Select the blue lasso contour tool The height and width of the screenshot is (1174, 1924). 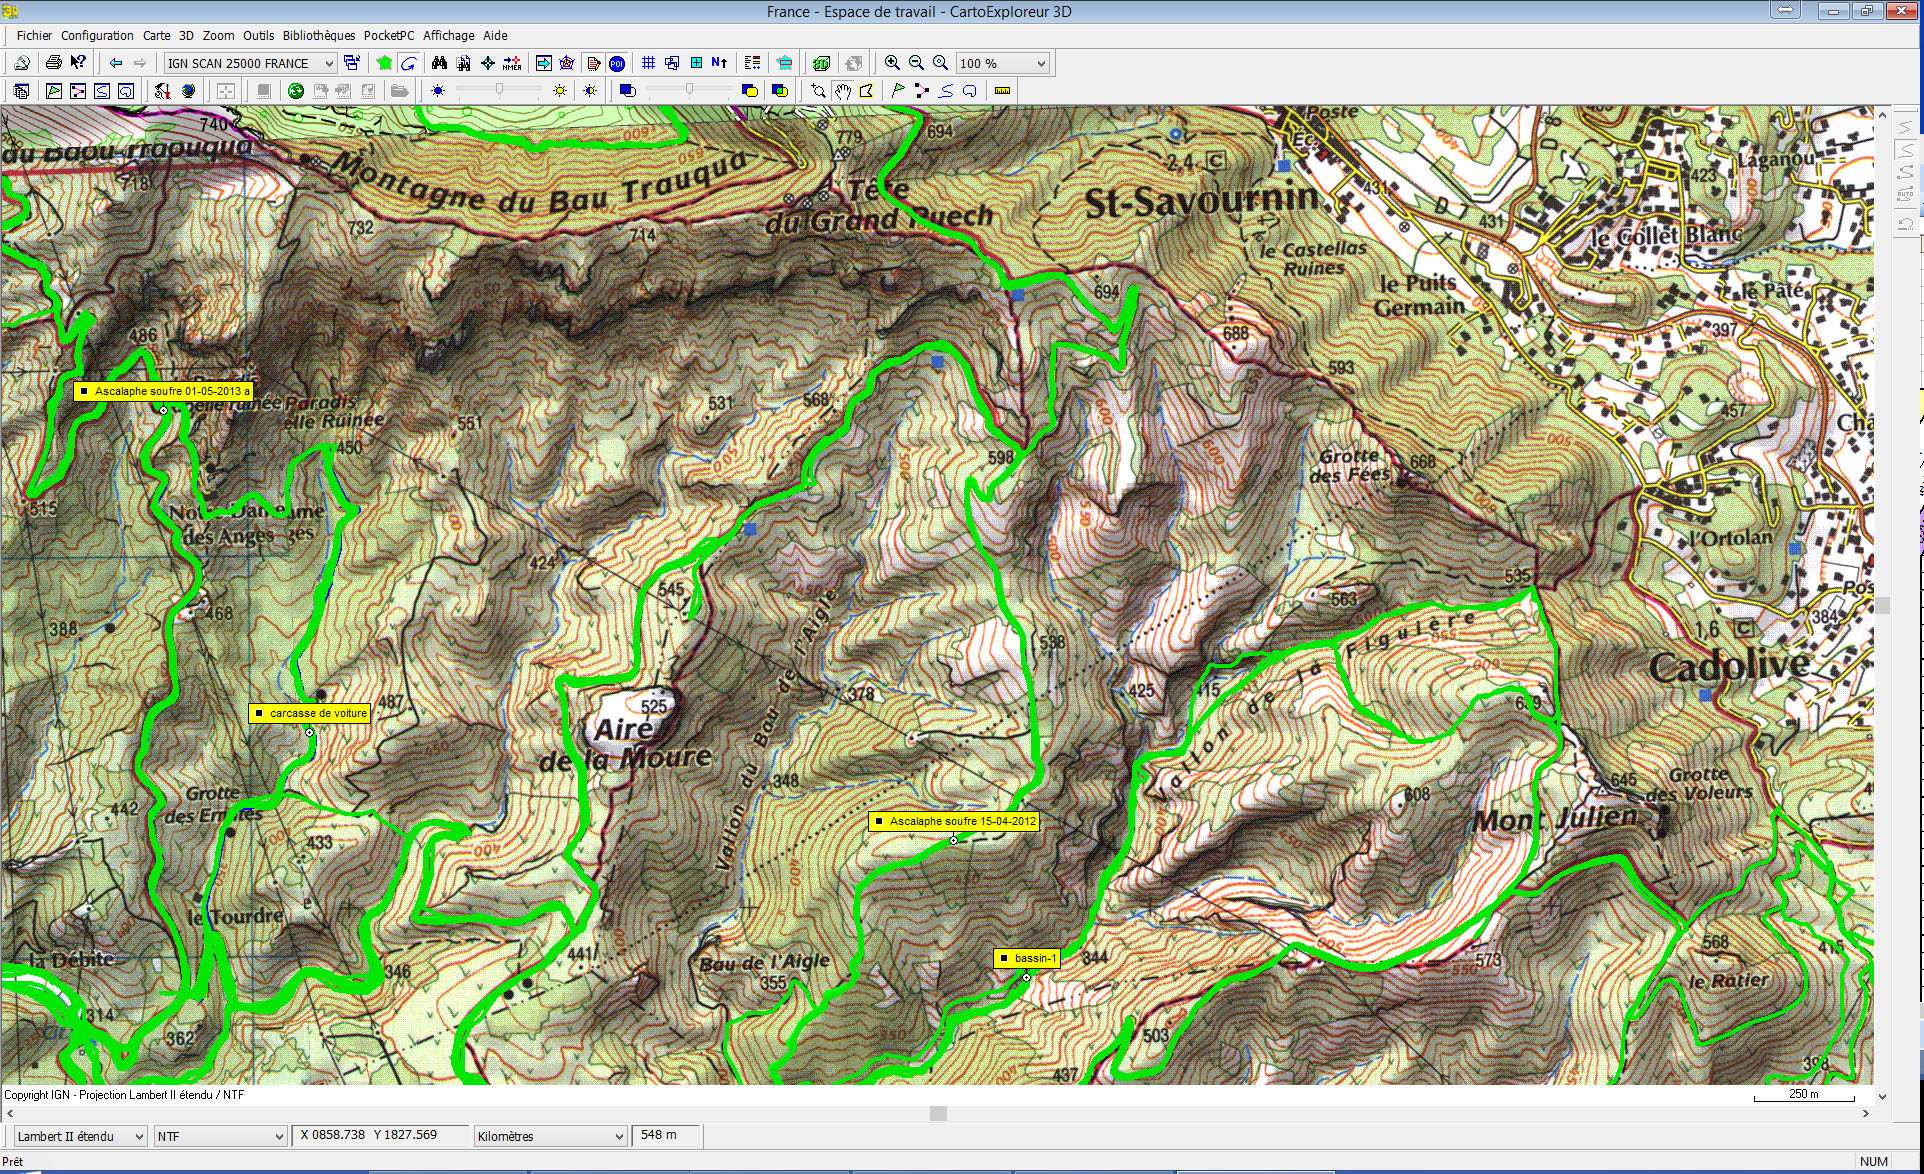coord(970,91)
